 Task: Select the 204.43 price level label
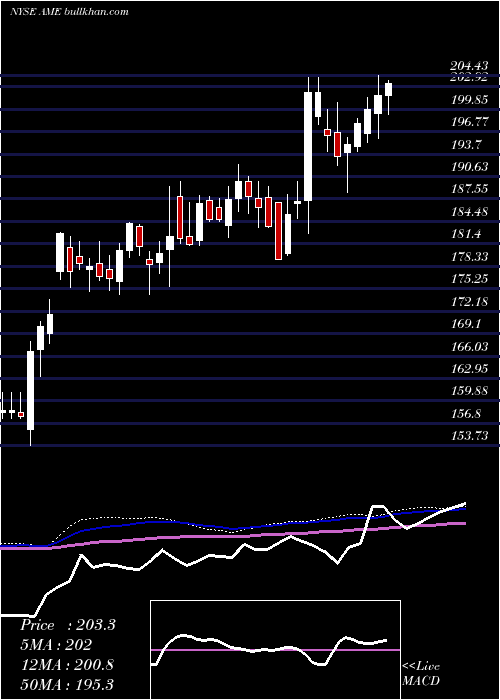469,67
